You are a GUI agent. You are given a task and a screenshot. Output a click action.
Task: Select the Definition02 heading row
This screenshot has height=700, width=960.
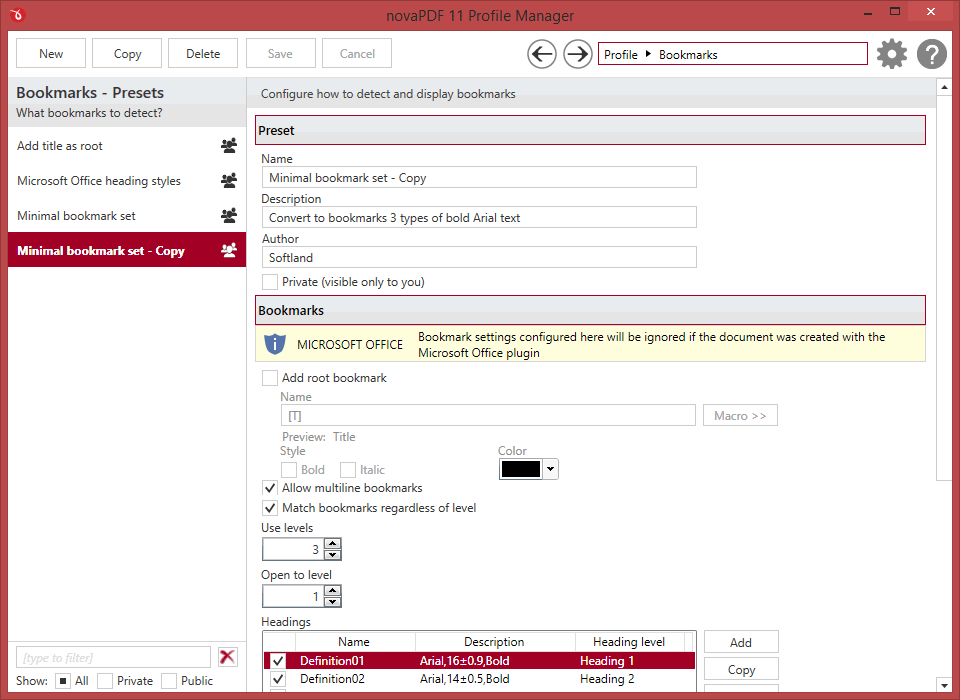pyautogui.click(x=479, y=679)
